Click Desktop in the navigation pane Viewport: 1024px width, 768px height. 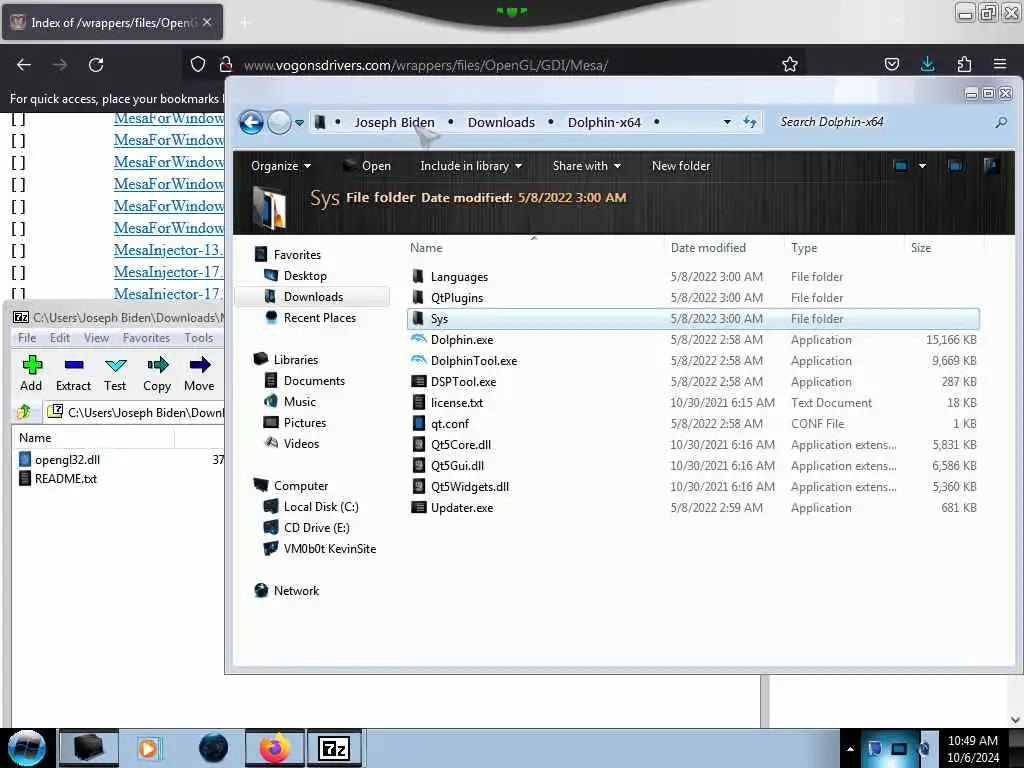305,276
